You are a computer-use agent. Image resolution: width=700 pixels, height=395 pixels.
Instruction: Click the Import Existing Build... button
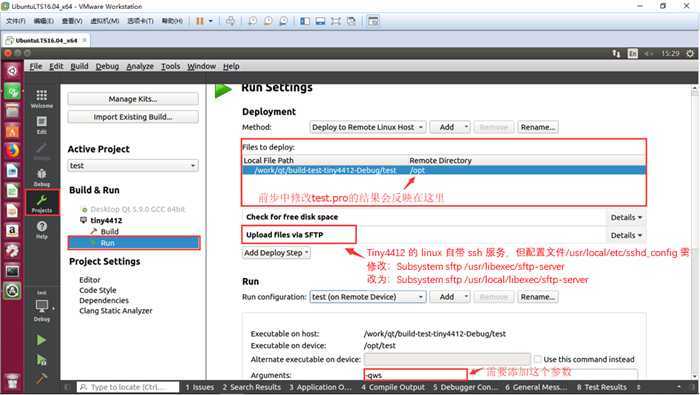pyautogui.click(x=133, y=117)
